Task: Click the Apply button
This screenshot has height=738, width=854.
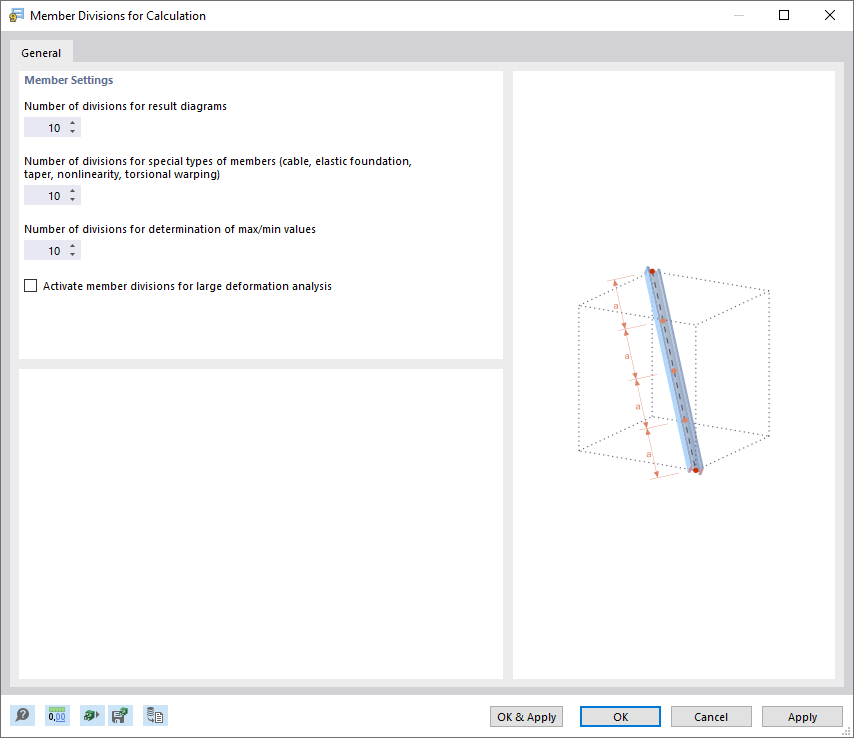Action: click(802, 717)
